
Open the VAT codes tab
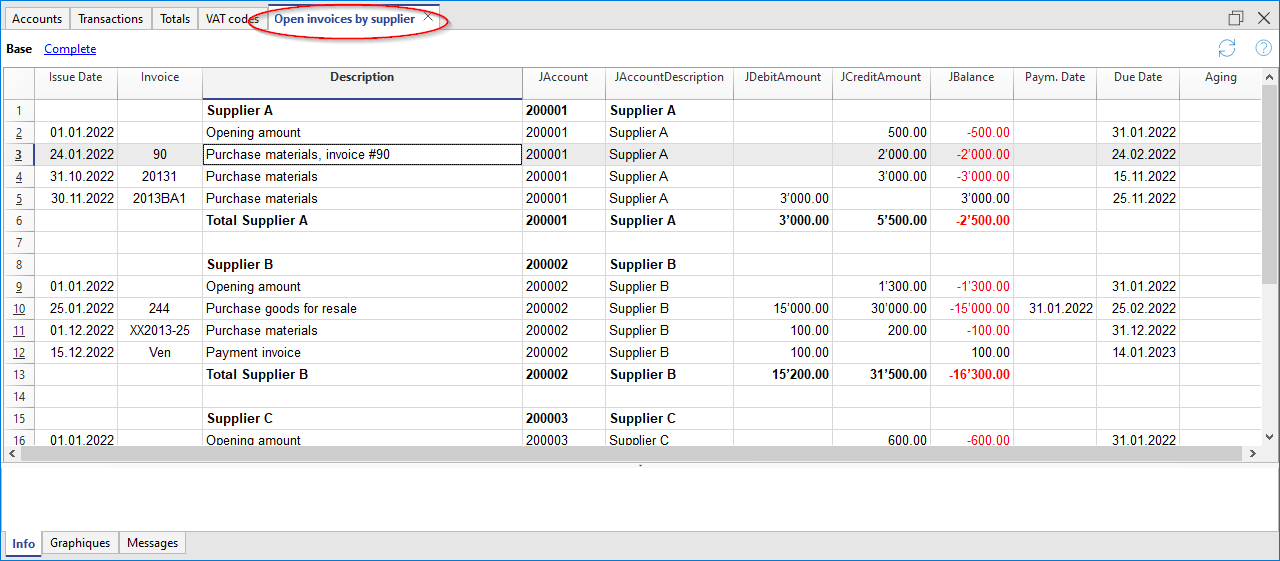(x=231, y=19)
